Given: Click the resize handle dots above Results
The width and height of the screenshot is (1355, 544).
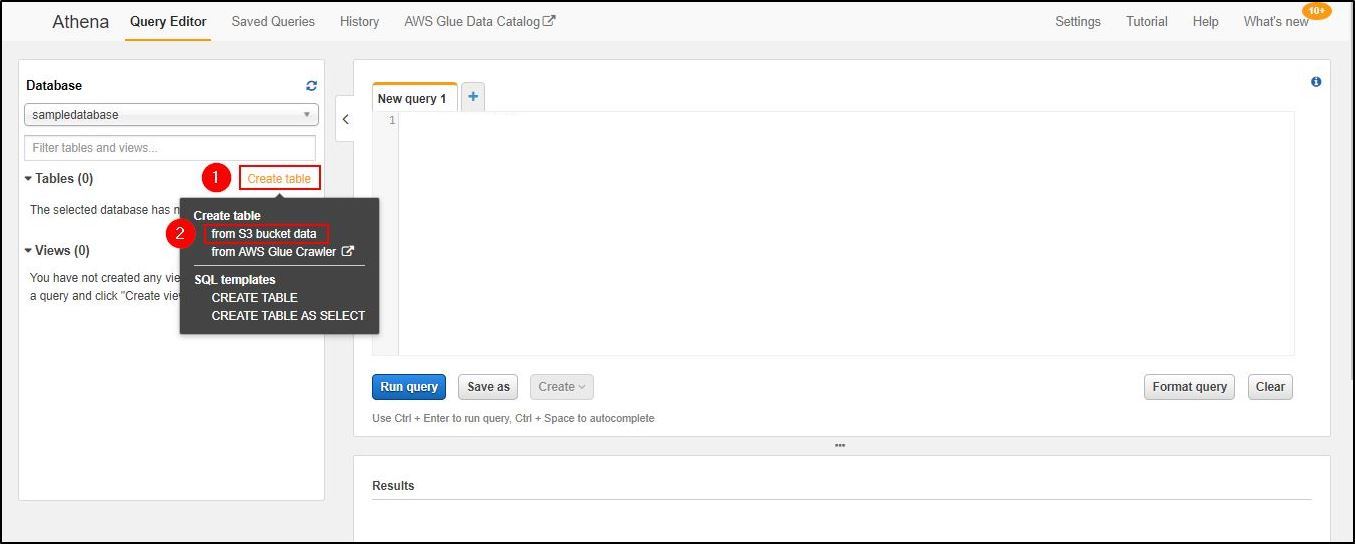Looking at the screenshot, I should 840,446.
